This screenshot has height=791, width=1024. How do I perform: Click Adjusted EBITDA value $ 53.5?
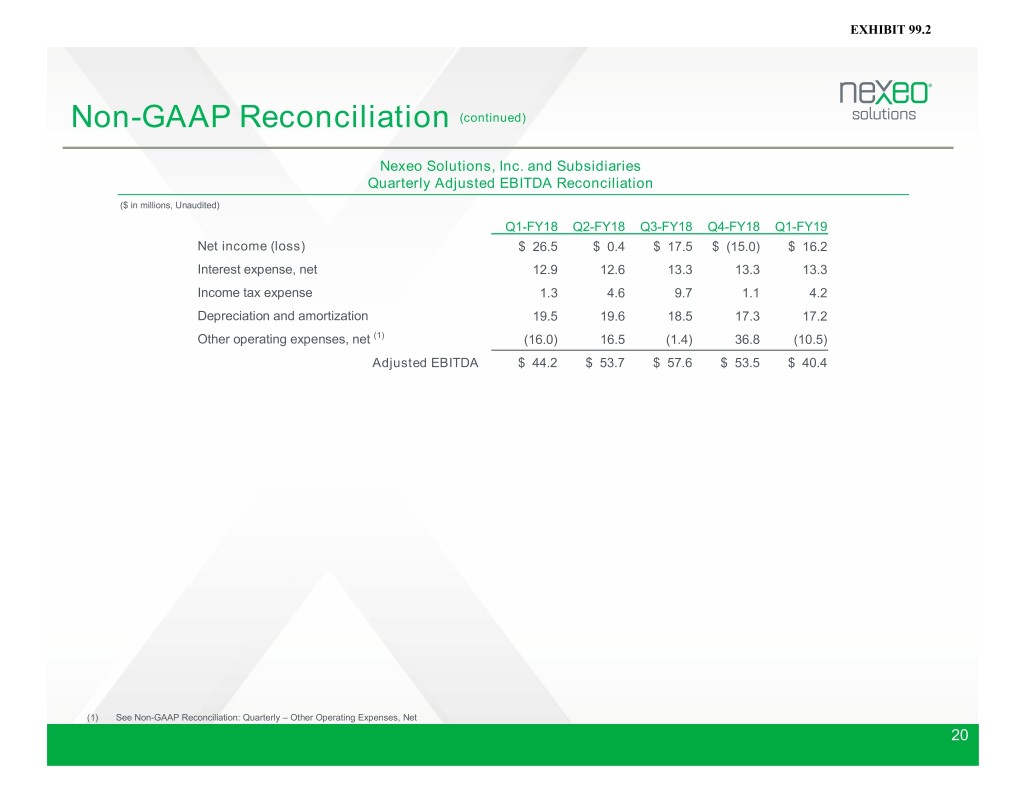(x=740, y=363)
